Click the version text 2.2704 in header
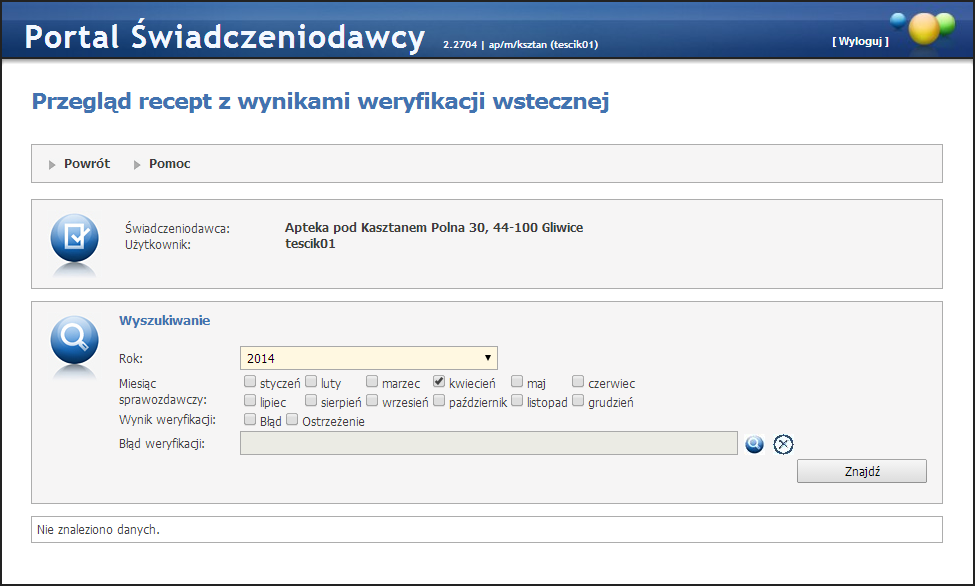Image resolution: width=975 pixels, height=586 pixels. [460, 45]
